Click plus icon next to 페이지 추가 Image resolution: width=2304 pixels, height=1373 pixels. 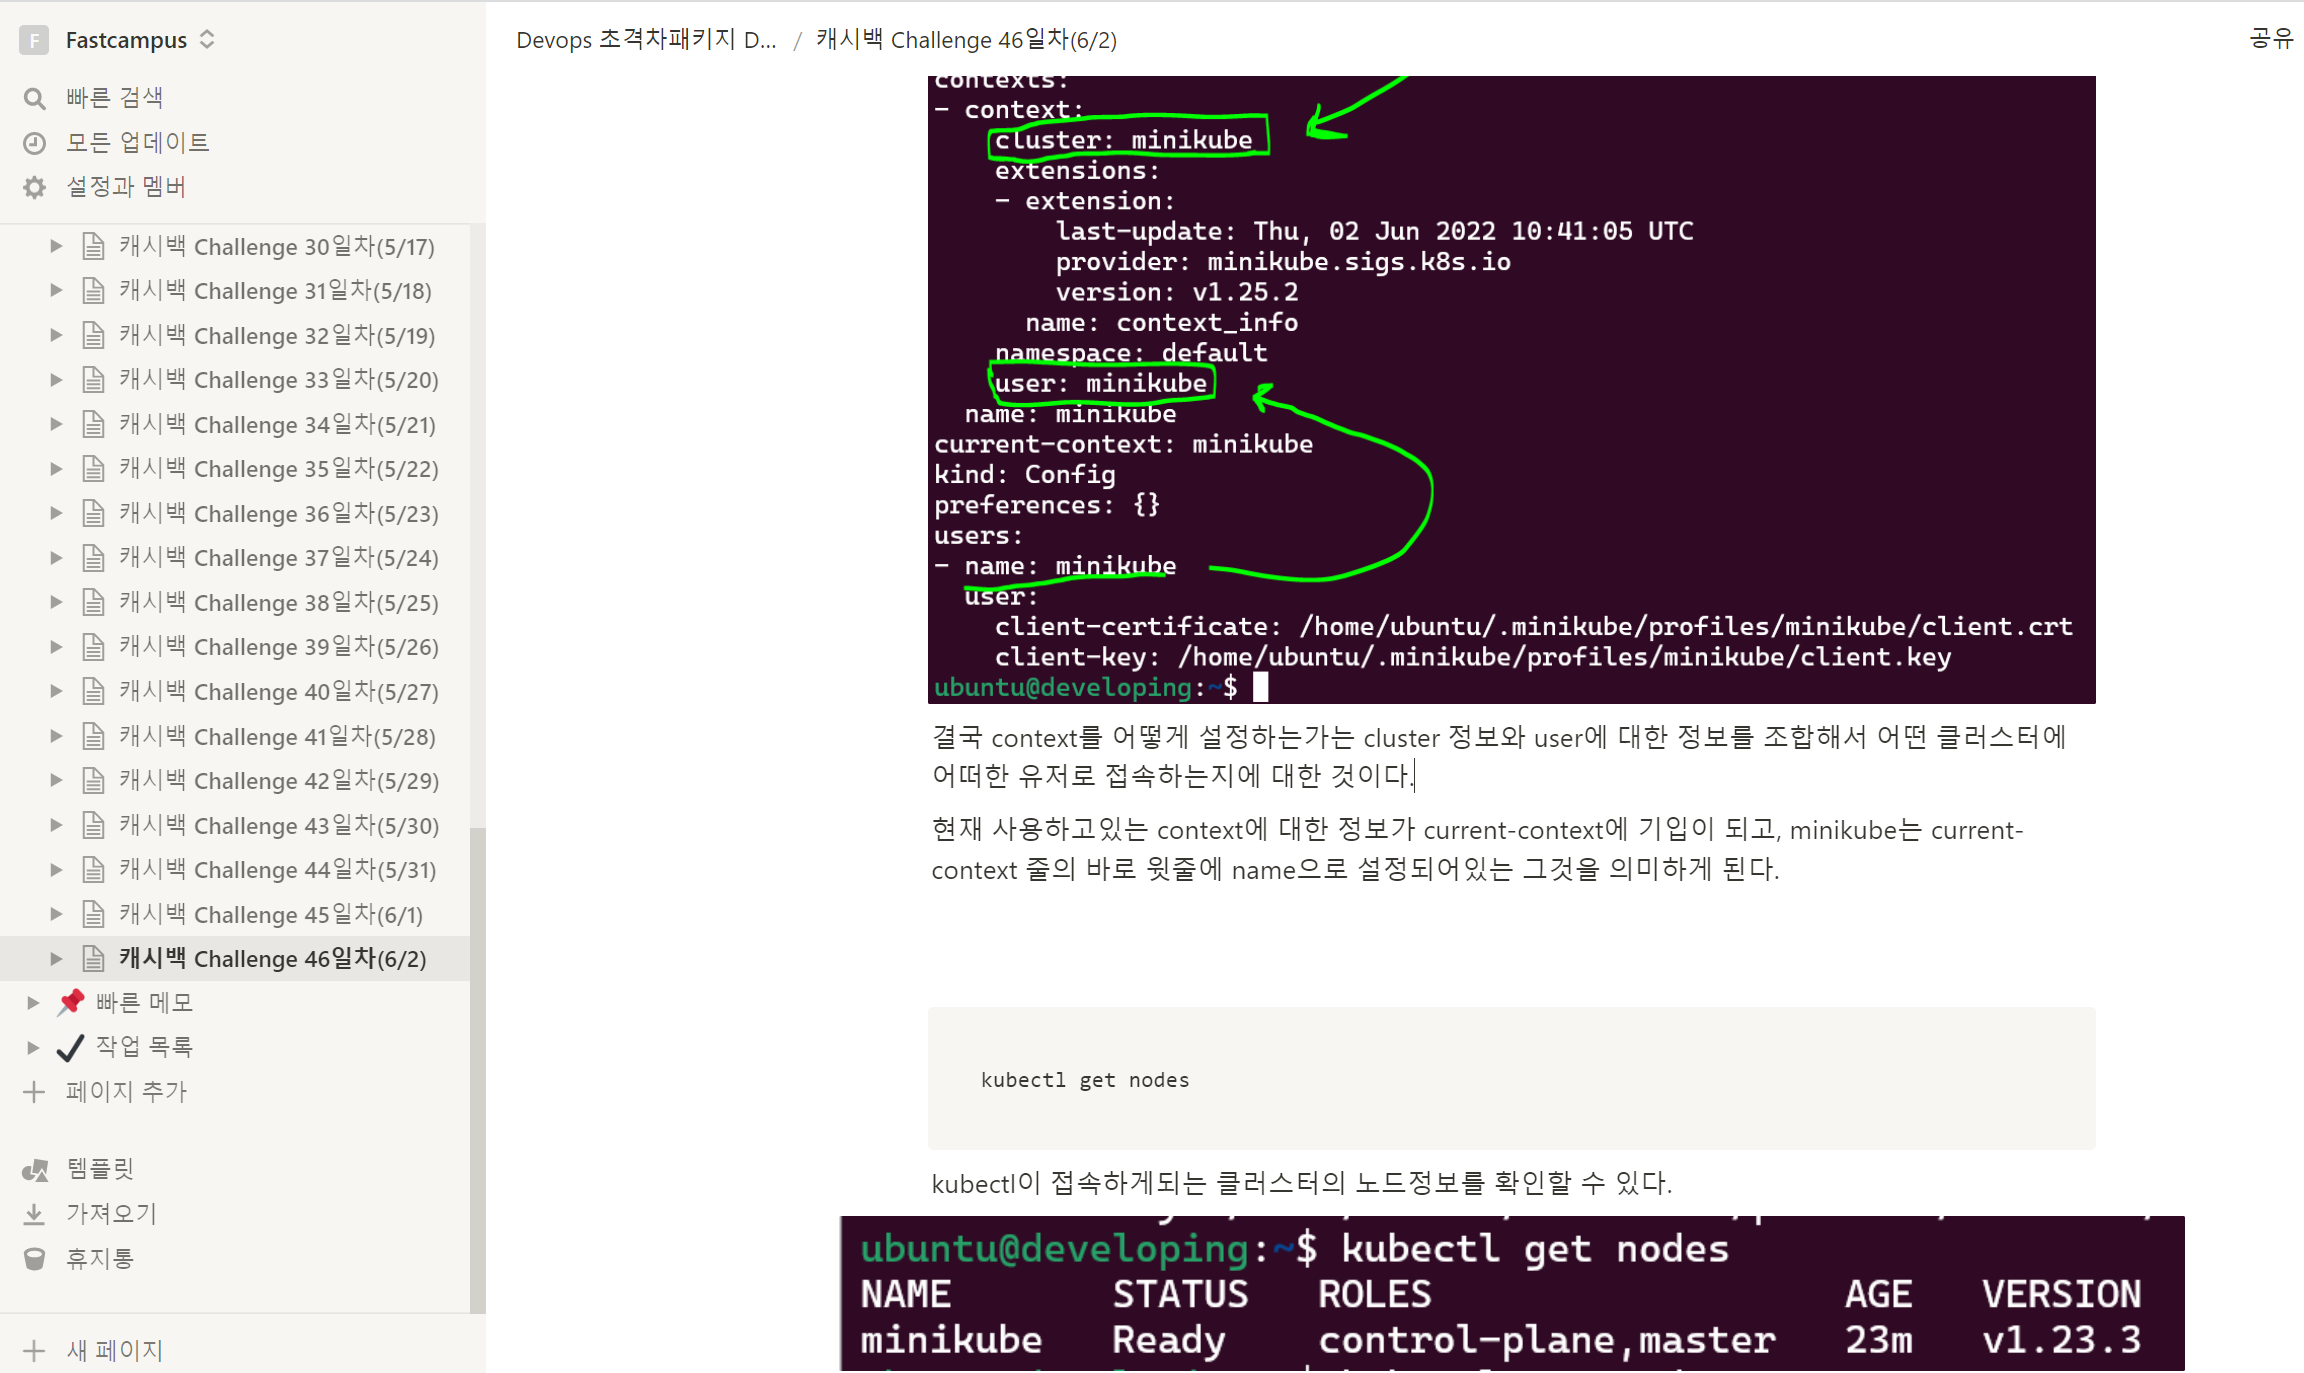(34, 1091)
